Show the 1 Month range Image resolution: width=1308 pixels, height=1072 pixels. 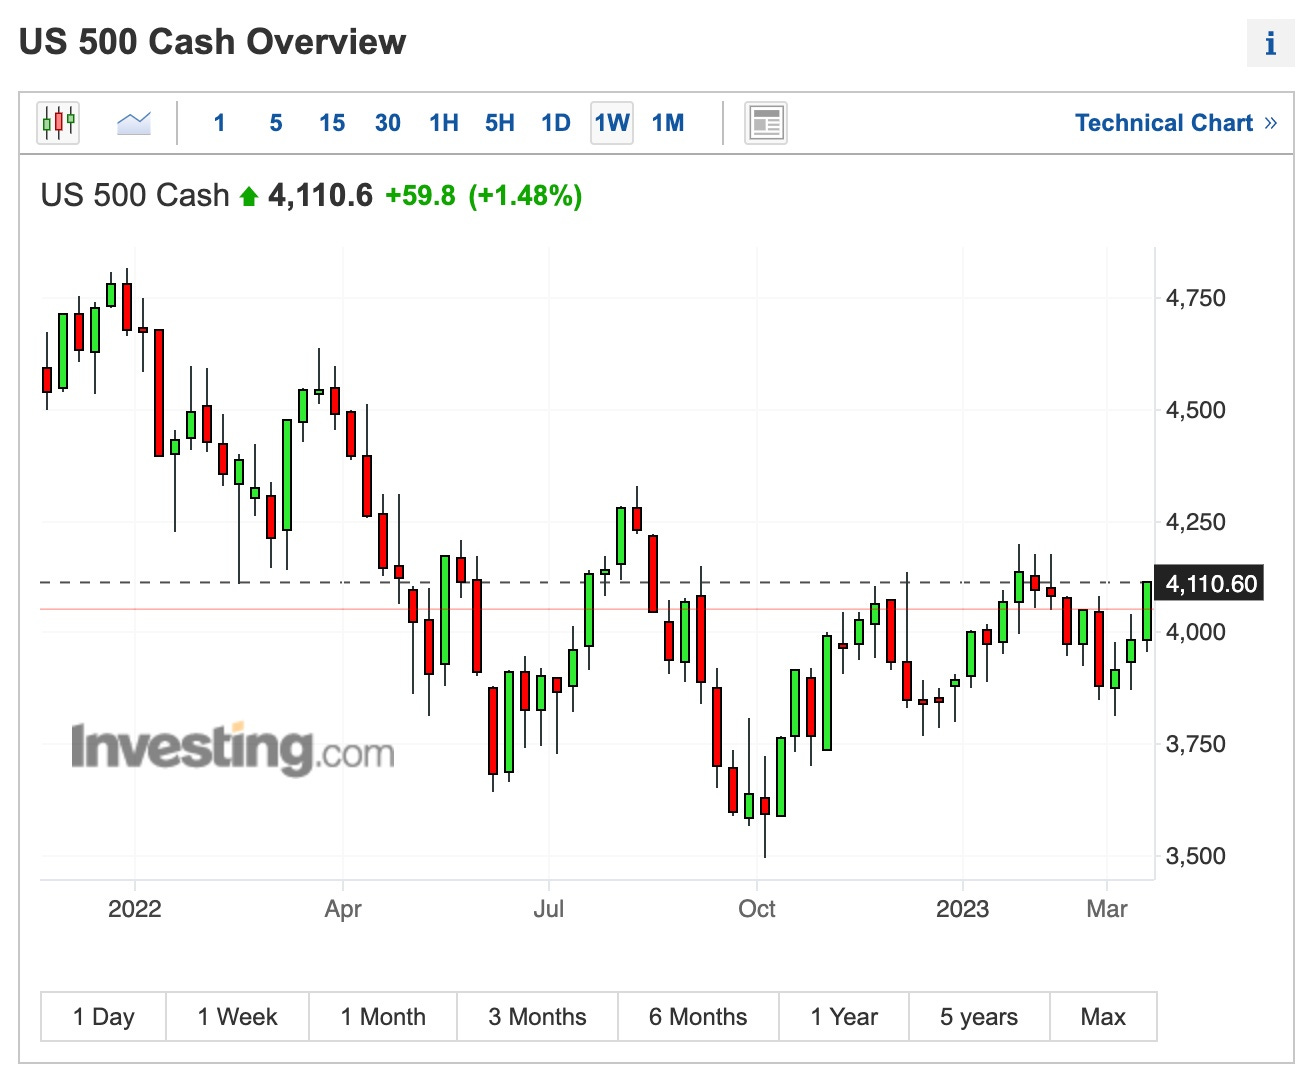pos(383,1017)
